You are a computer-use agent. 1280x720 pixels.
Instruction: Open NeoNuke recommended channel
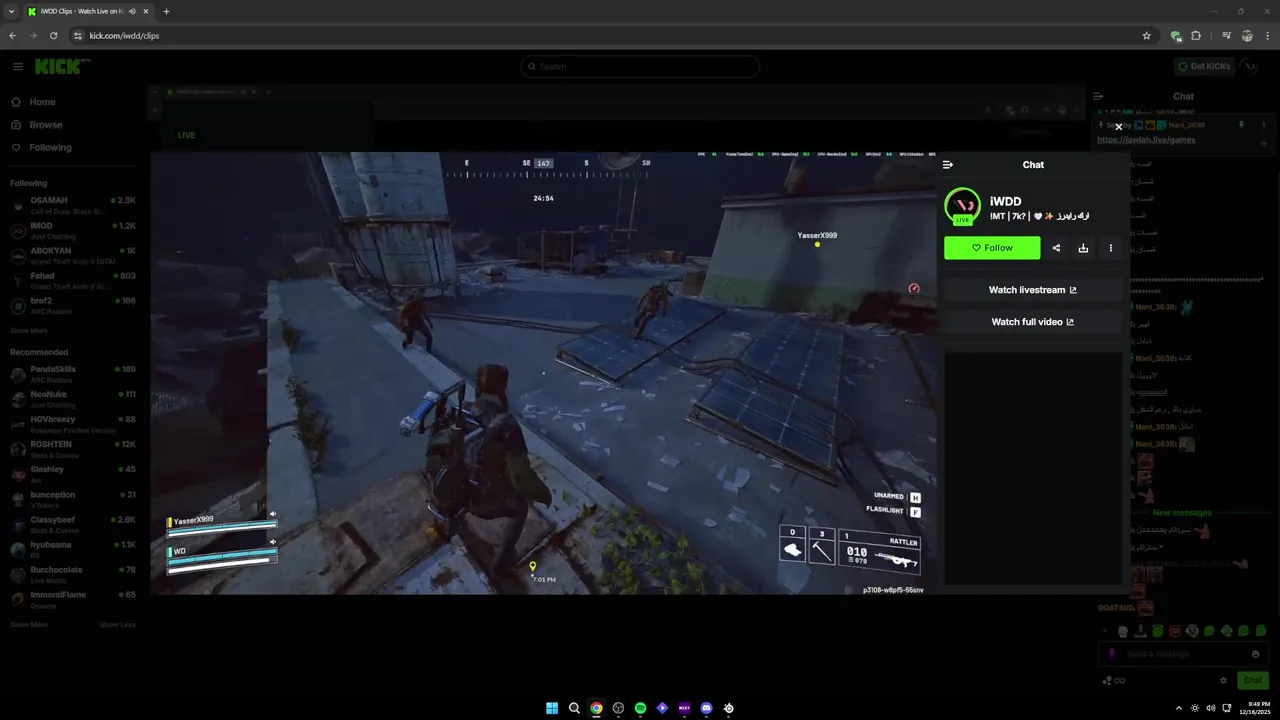tap(72, 399)
